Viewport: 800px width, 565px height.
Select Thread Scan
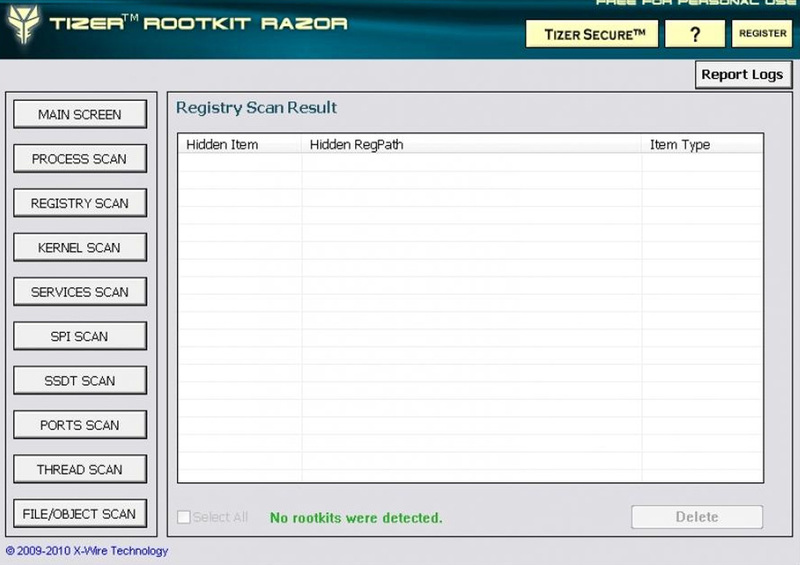tap(80, 470)
